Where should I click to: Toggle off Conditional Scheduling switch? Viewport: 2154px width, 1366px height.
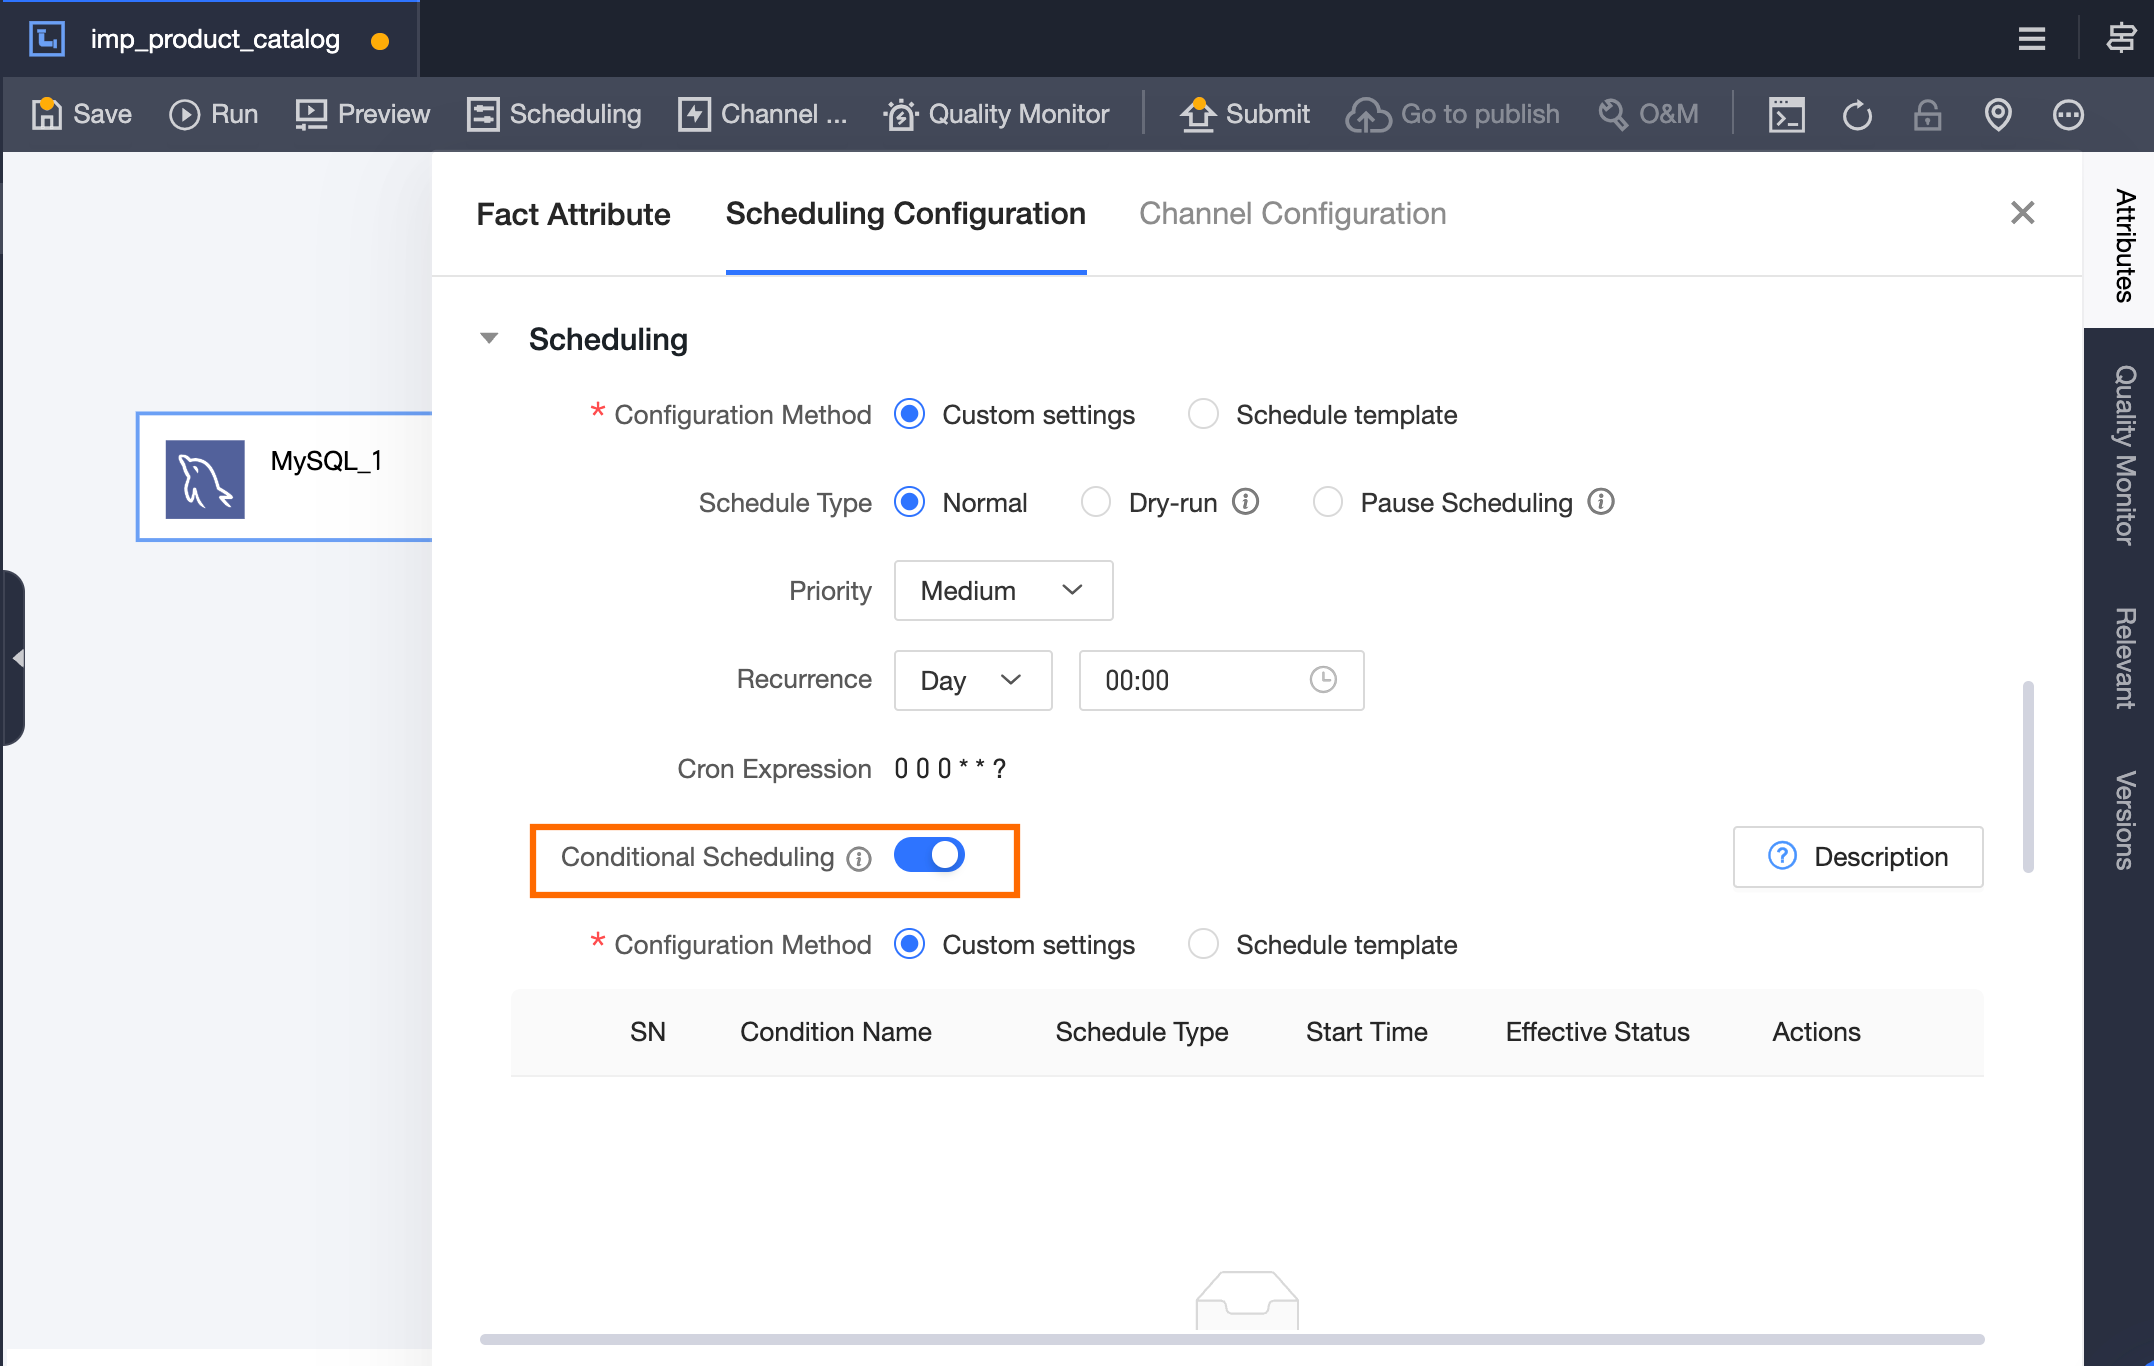tap(929, 855)
